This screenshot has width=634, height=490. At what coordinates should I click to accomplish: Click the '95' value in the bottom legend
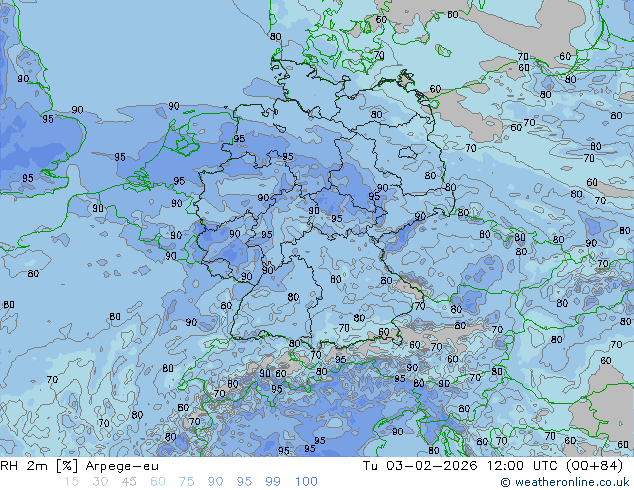[244, 482]
